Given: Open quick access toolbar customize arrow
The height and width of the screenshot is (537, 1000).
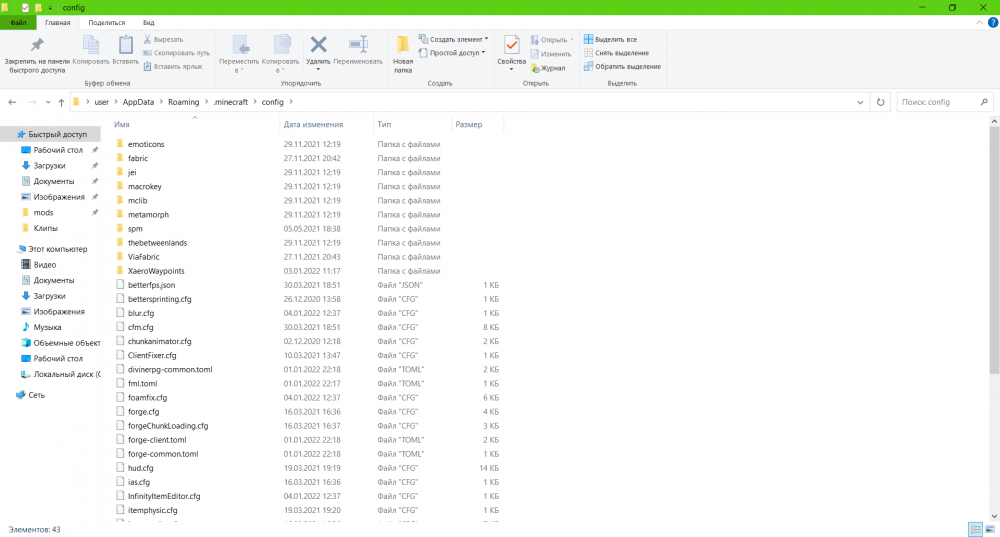Looking at the screenshot, I should (50, 8).
